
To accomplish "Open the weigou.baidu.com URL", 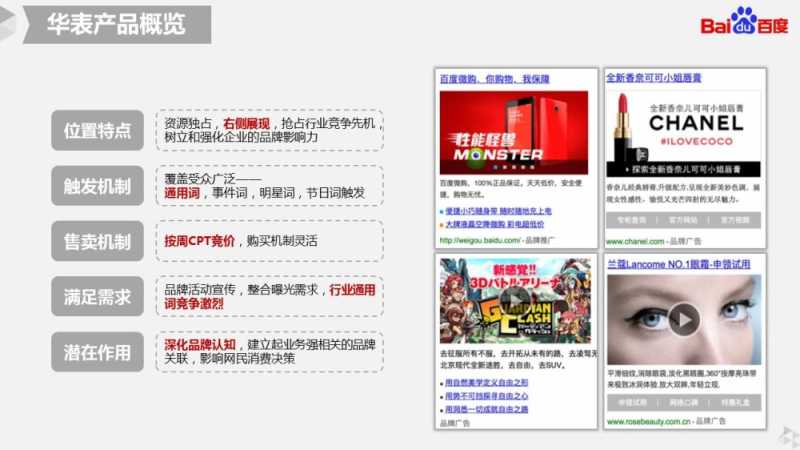I will tap(480, 240).
